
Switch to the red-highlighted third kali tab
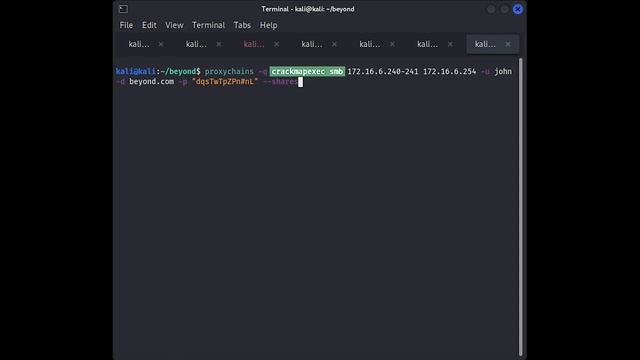[254, 44]
